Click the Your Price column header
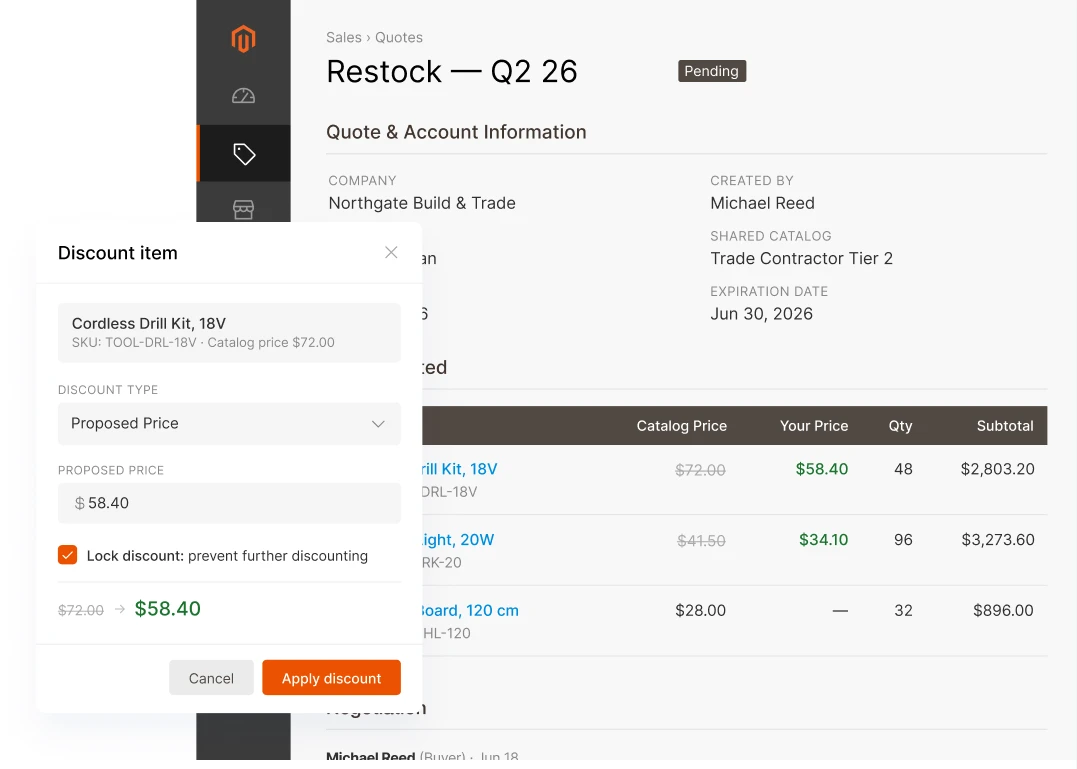This screenshot has height=769, width=1077. coord(814,426)
